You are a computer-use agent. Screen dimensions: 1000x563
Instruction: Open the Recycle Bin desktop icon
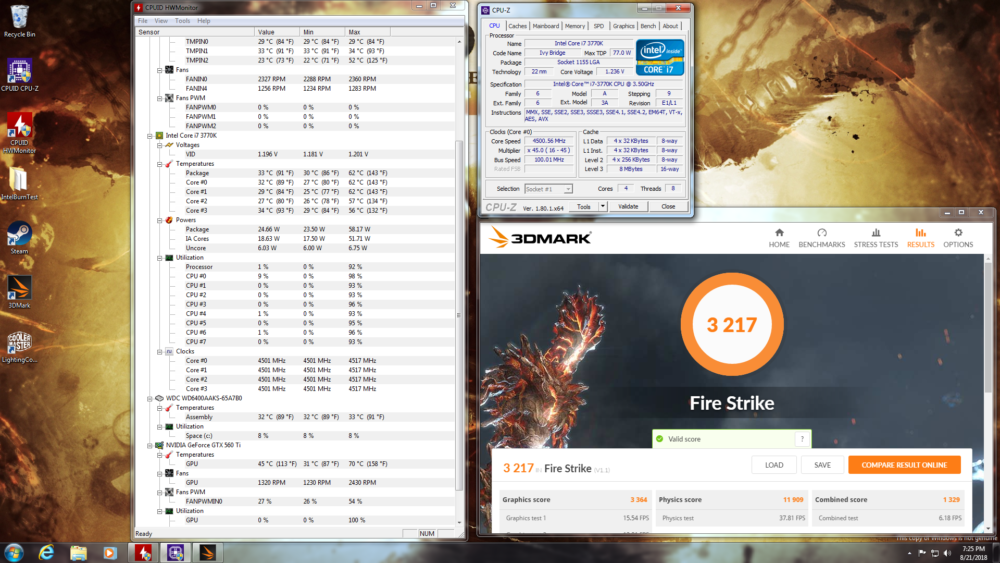(20, 20)
